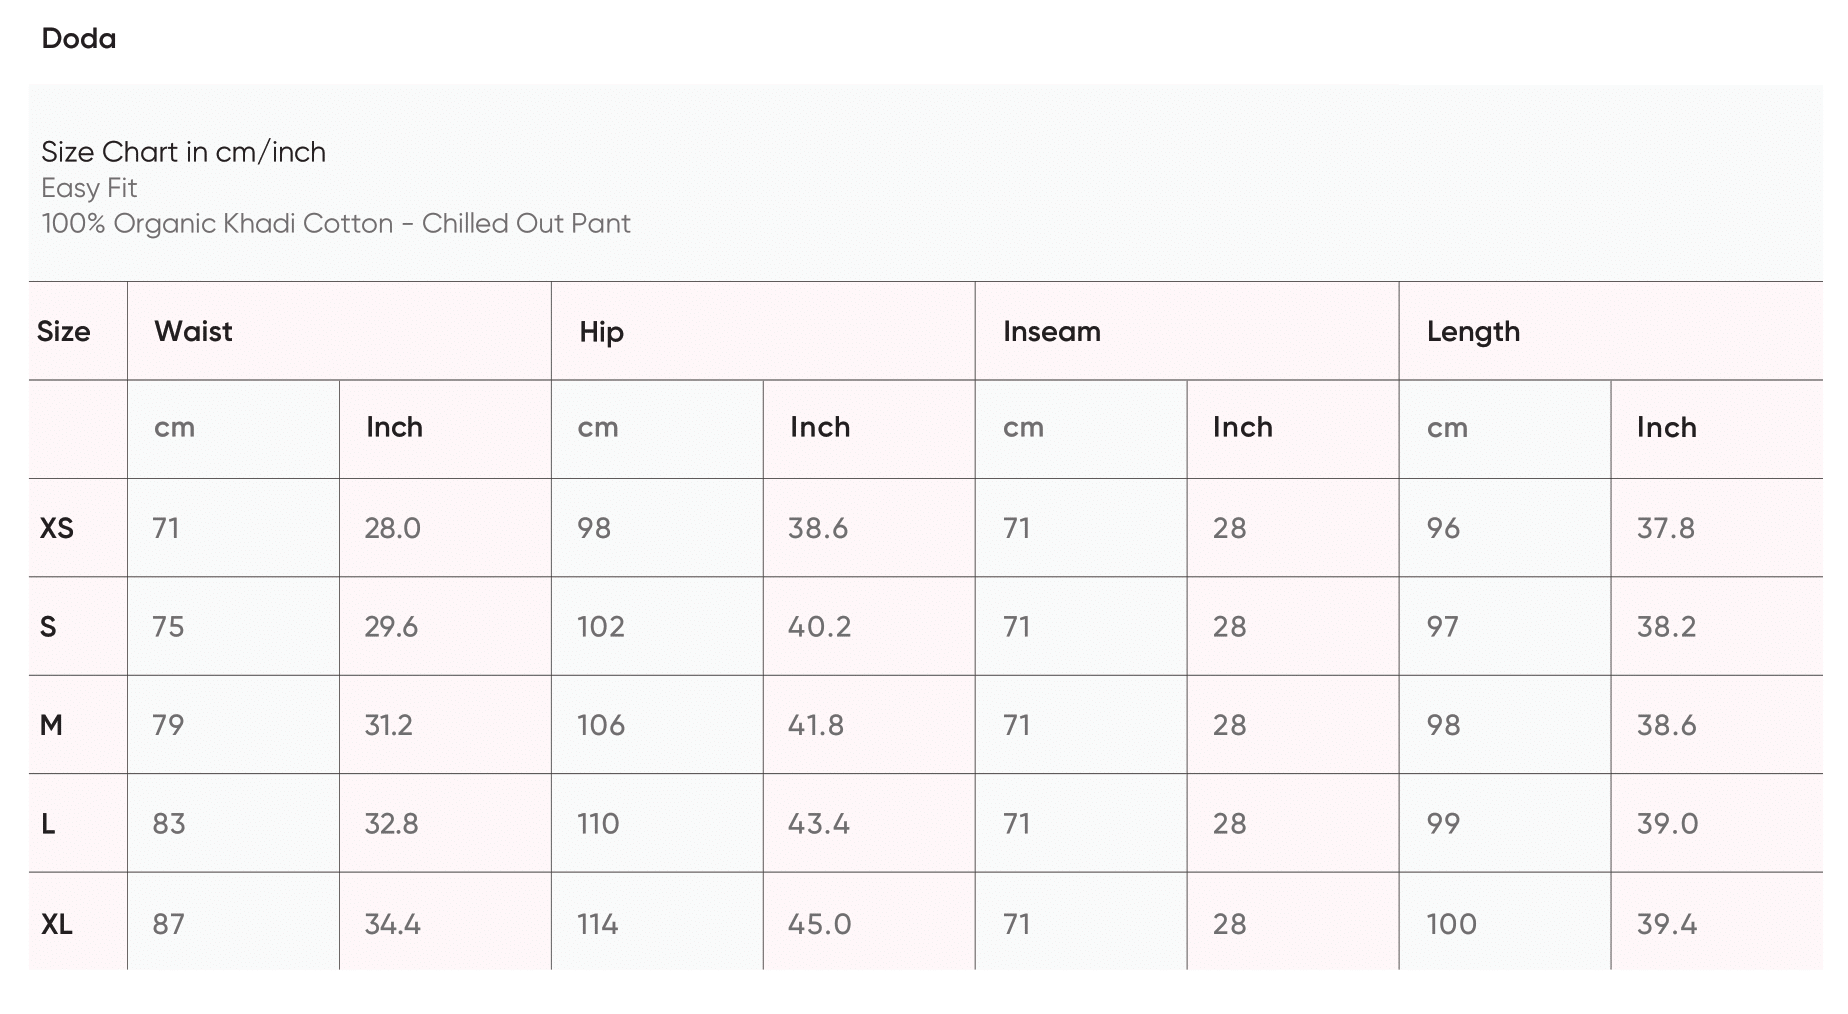The image size is (1848, 1014).
Task: Click the XL row label
Action: pyautogui.click(x=57, y=924)
